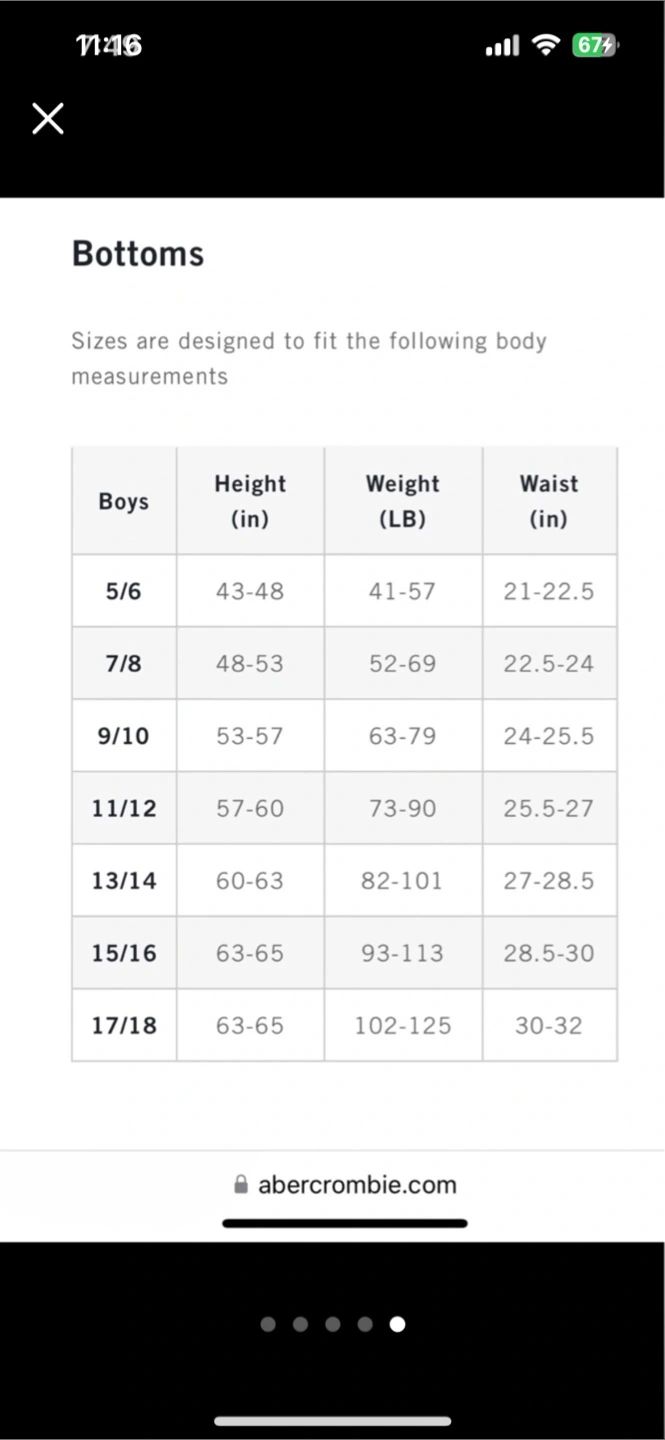Select the 11/12 size row label
The width and height of the screenshot is (665, 1440).
(124, 808)
